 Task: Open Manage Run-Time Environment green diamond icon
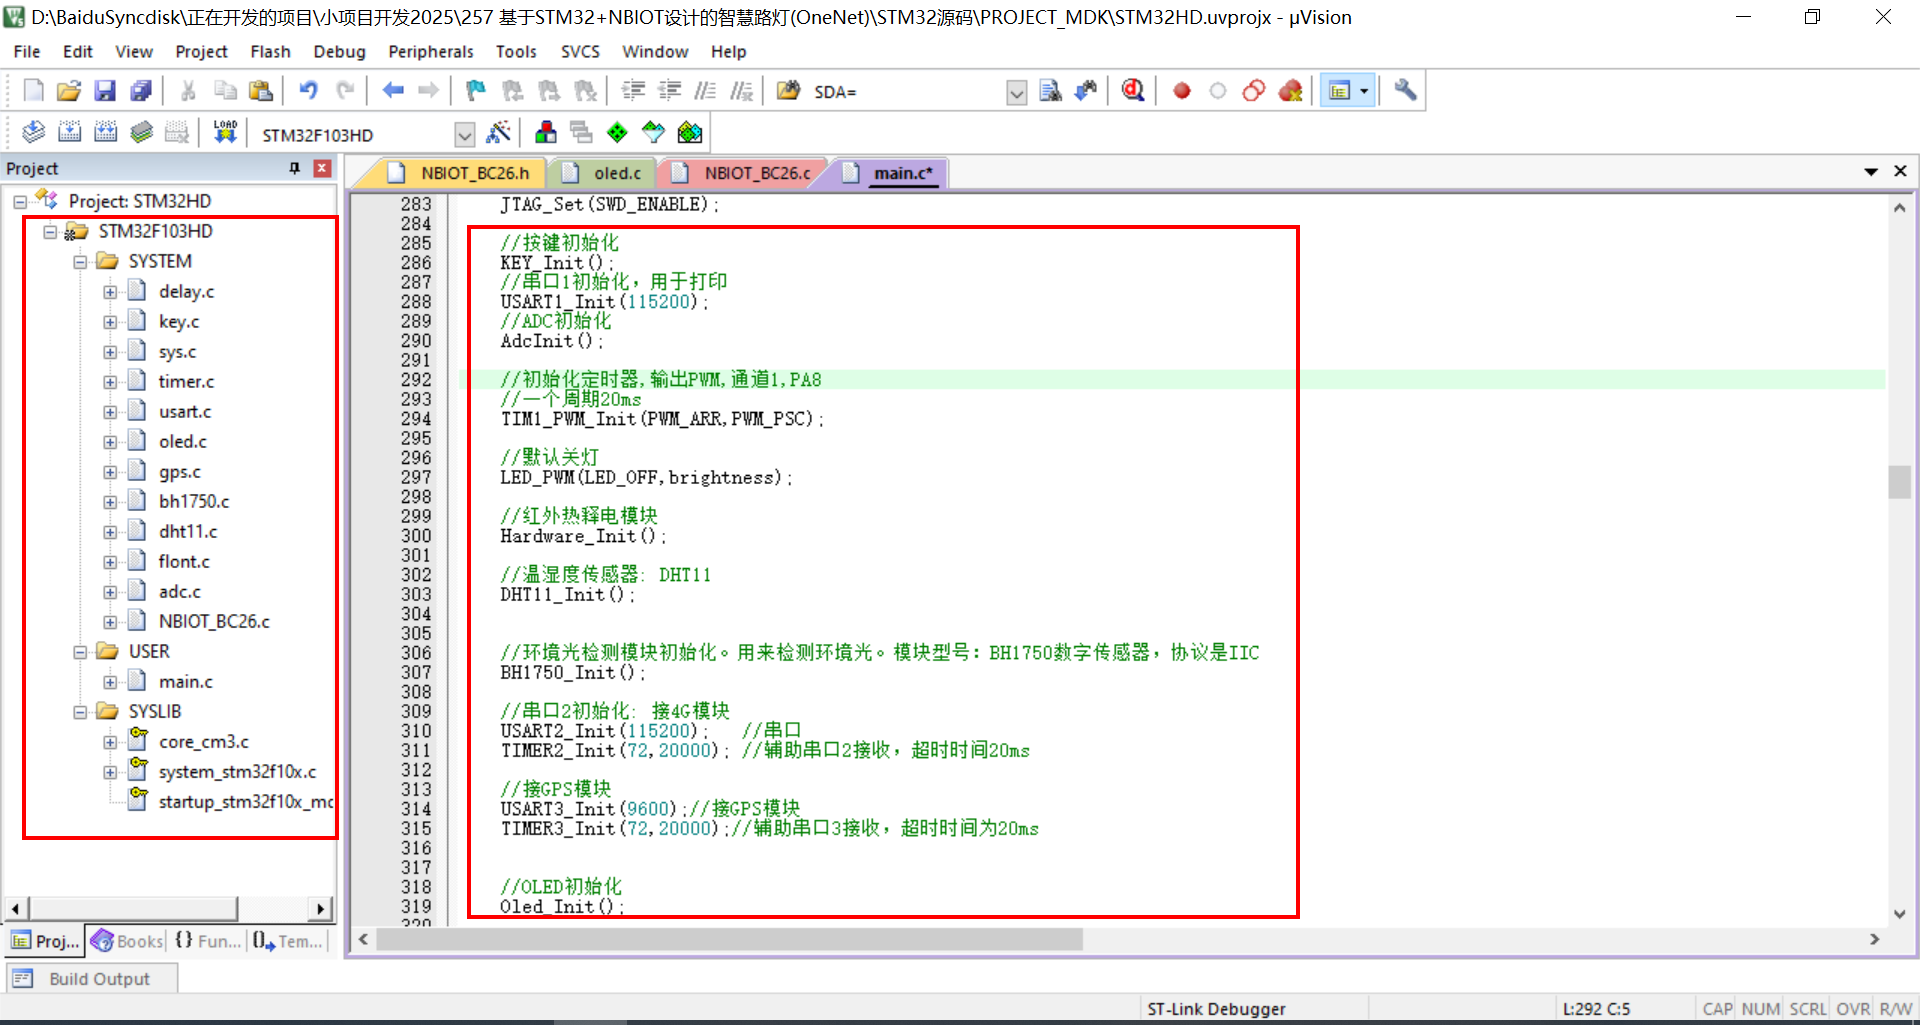pos(617,132)
